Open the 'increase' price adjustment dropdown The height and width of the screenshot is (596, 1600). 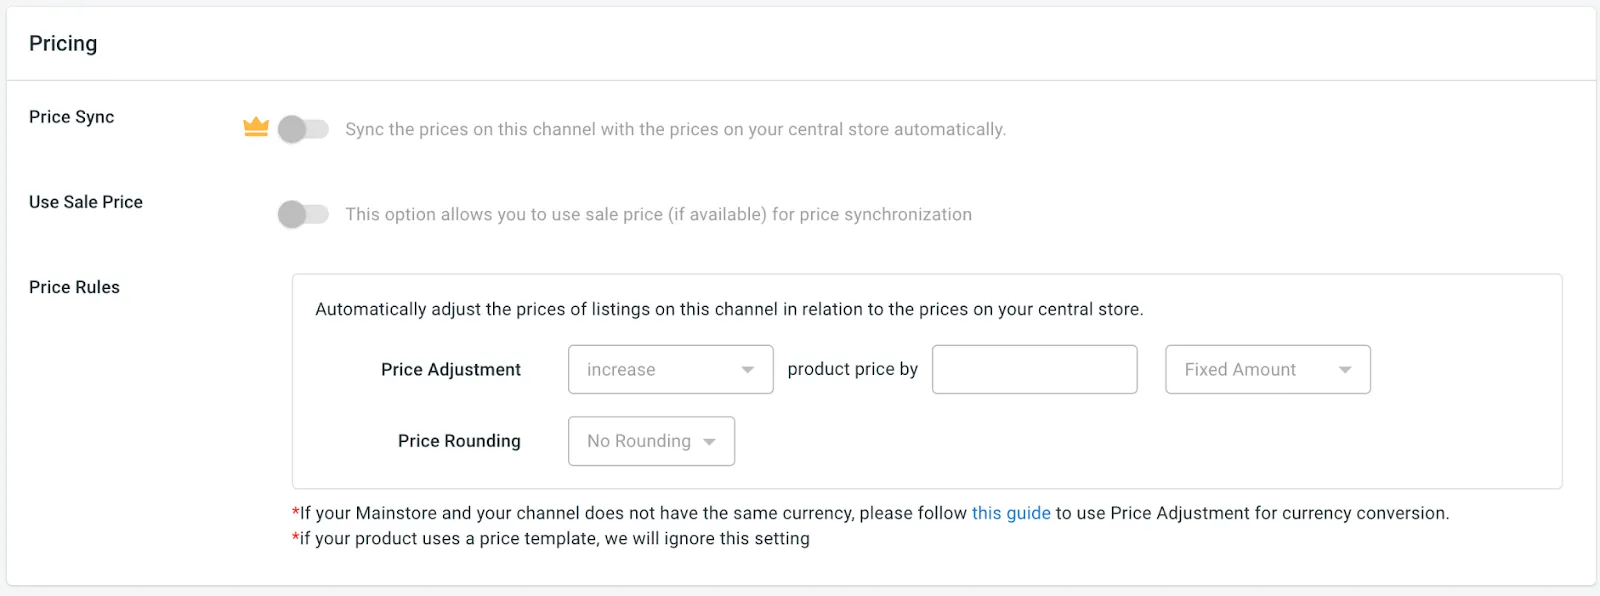click(669, 369)
